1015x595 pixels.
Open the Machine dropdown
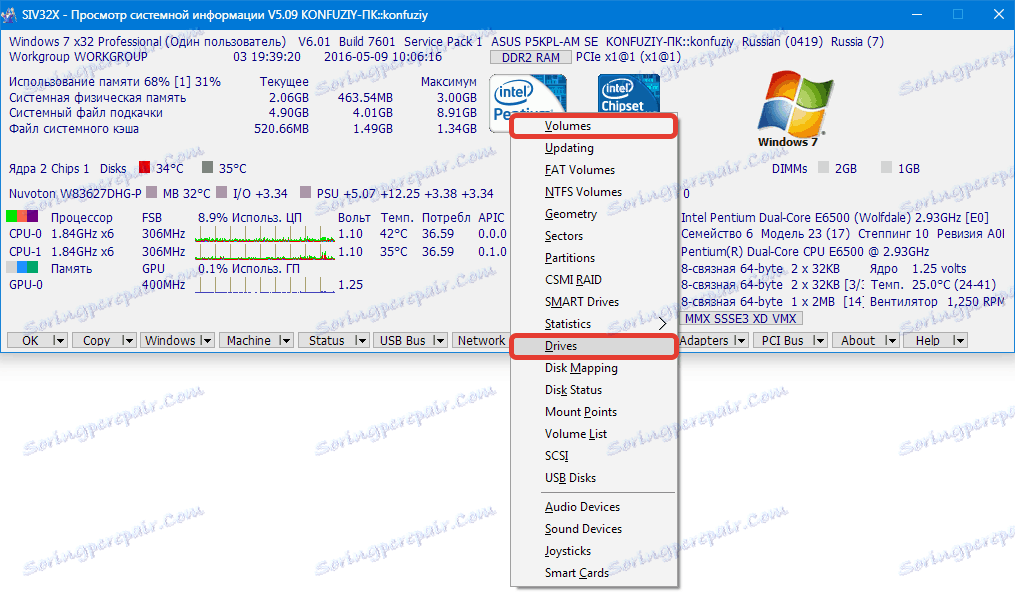(256, 340)
